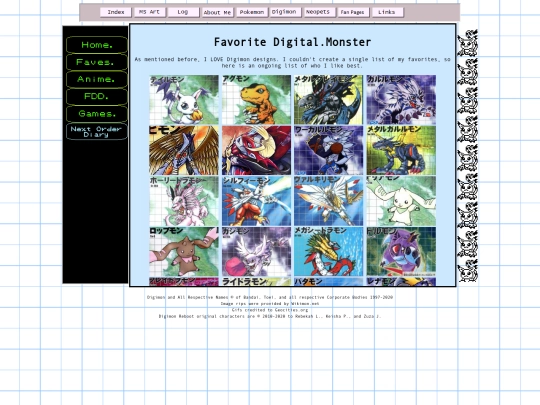Click the Dorumon purple creature card
Viewport: 540px width, 405px height.
pyautogui.click(x=401, y=251)
